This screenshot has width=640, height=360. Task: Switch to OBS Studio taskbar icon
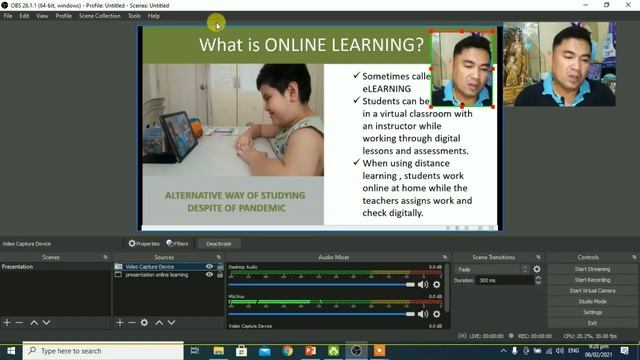coord(356,351)
